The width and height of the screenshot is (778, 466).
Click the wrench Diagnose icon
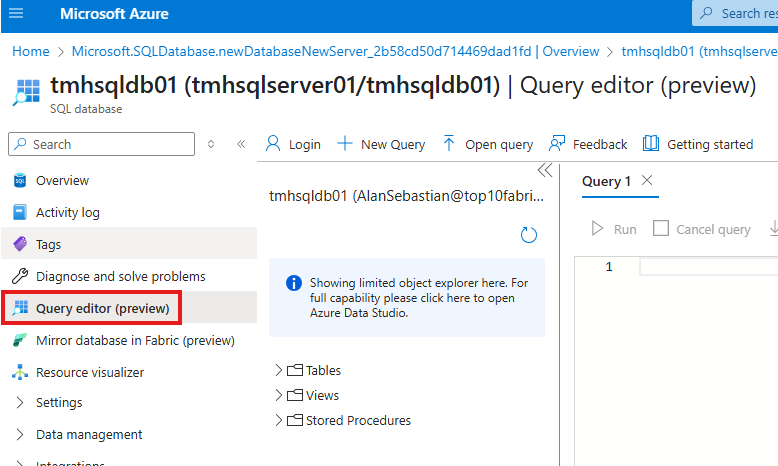click(x=20, y=276)
